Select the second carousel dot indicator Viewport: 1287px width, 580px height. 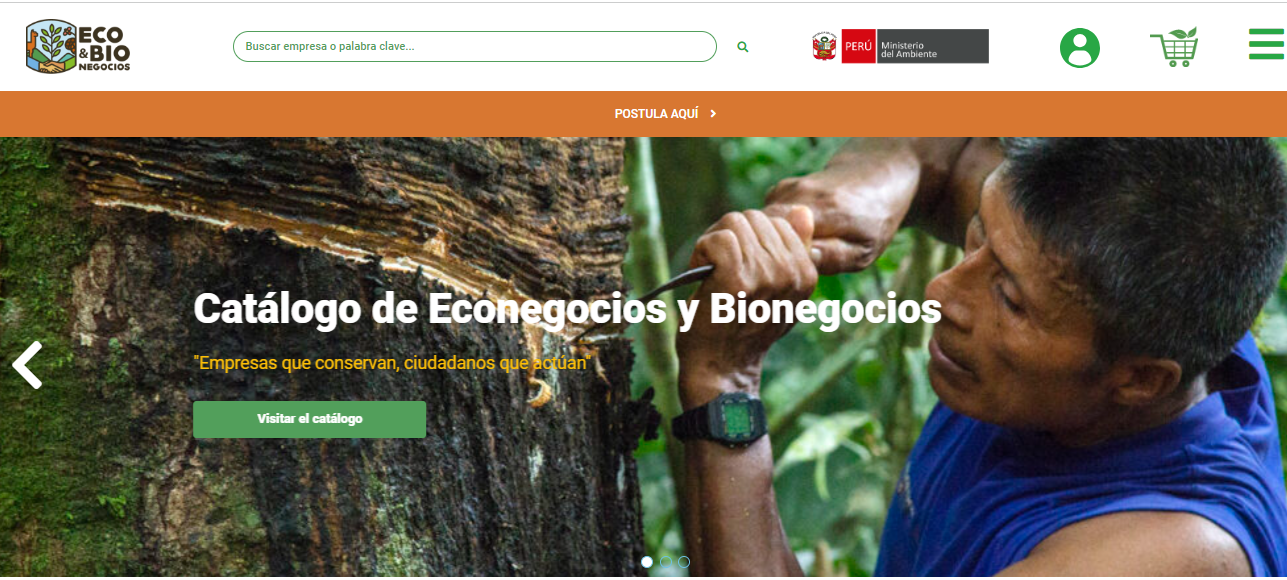(665, 562)
